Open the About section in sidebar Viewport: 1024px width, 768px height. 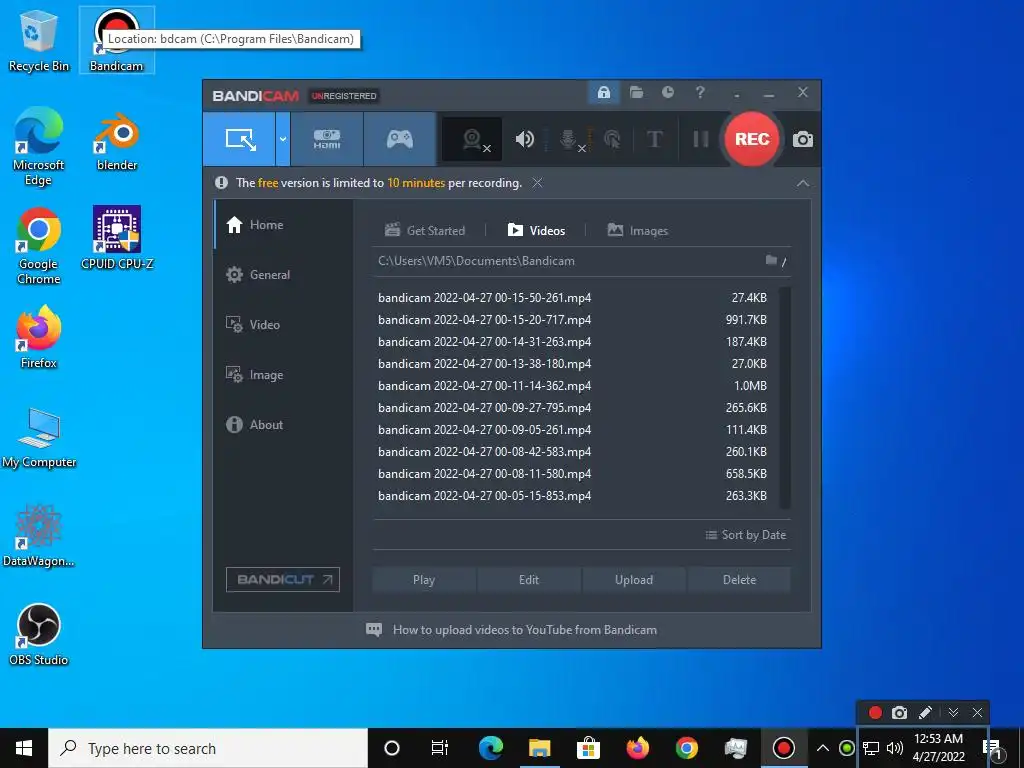tap(283, 424)
